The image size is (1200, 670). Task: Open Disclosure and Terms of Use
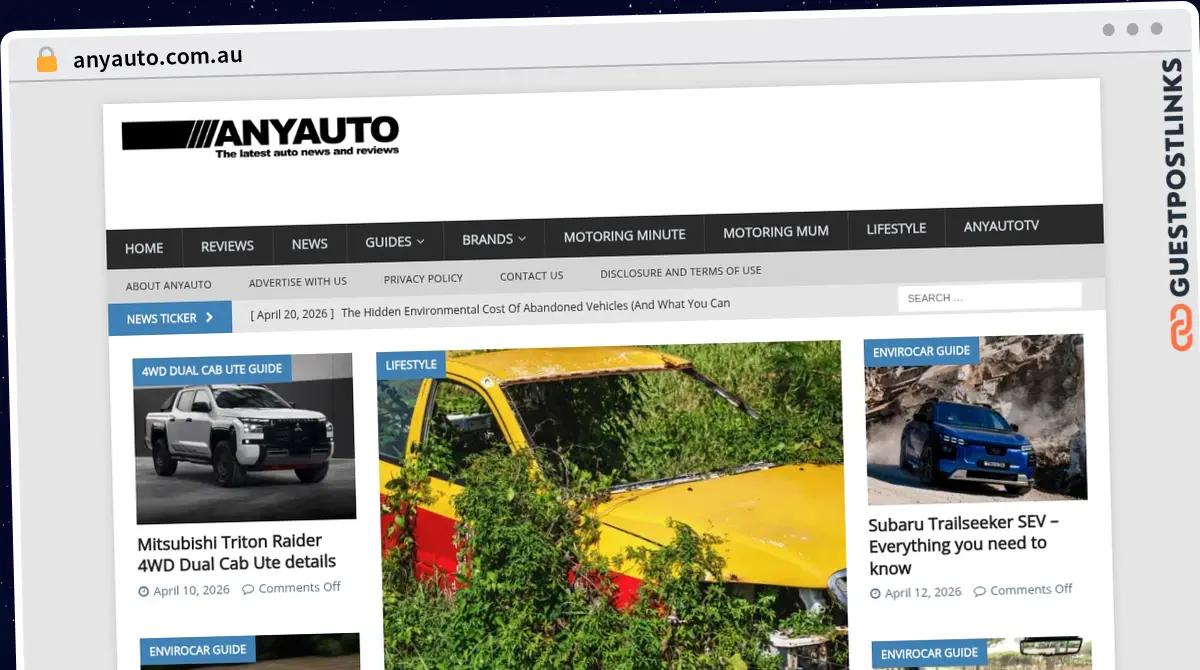680,271
